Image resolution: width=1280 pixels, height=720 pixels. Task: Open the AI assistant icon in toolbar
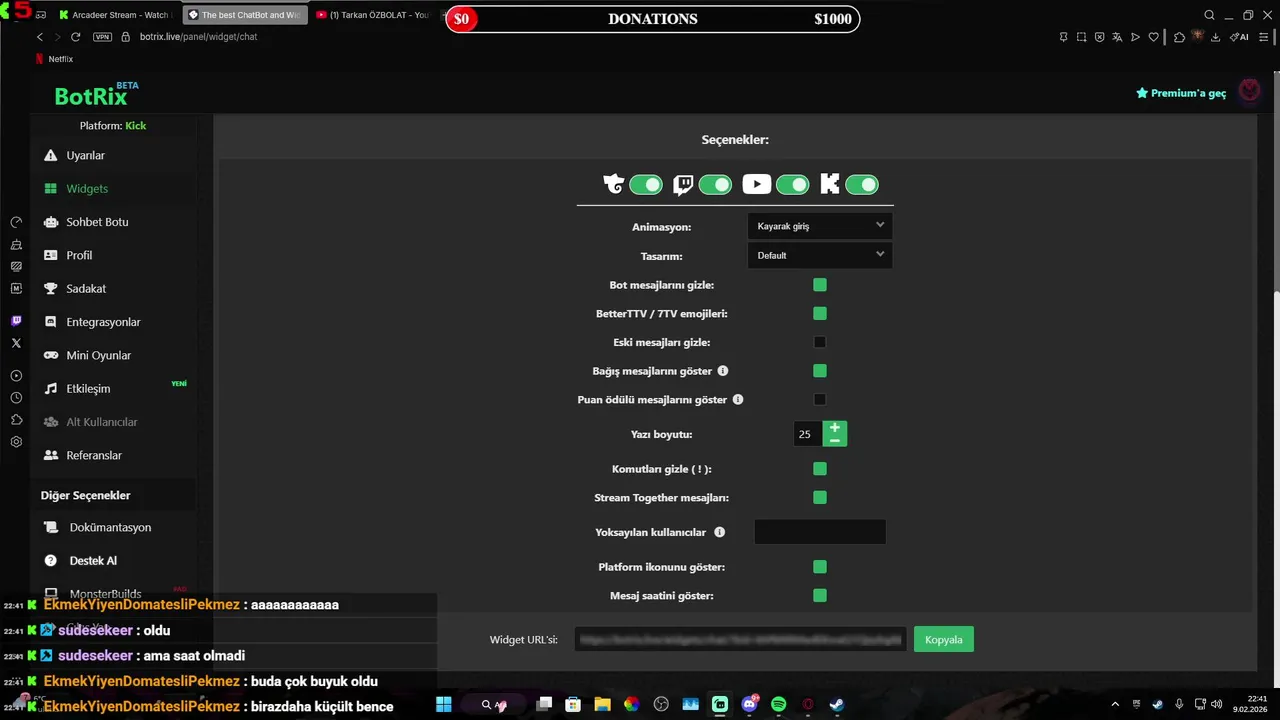(1239, 37)
